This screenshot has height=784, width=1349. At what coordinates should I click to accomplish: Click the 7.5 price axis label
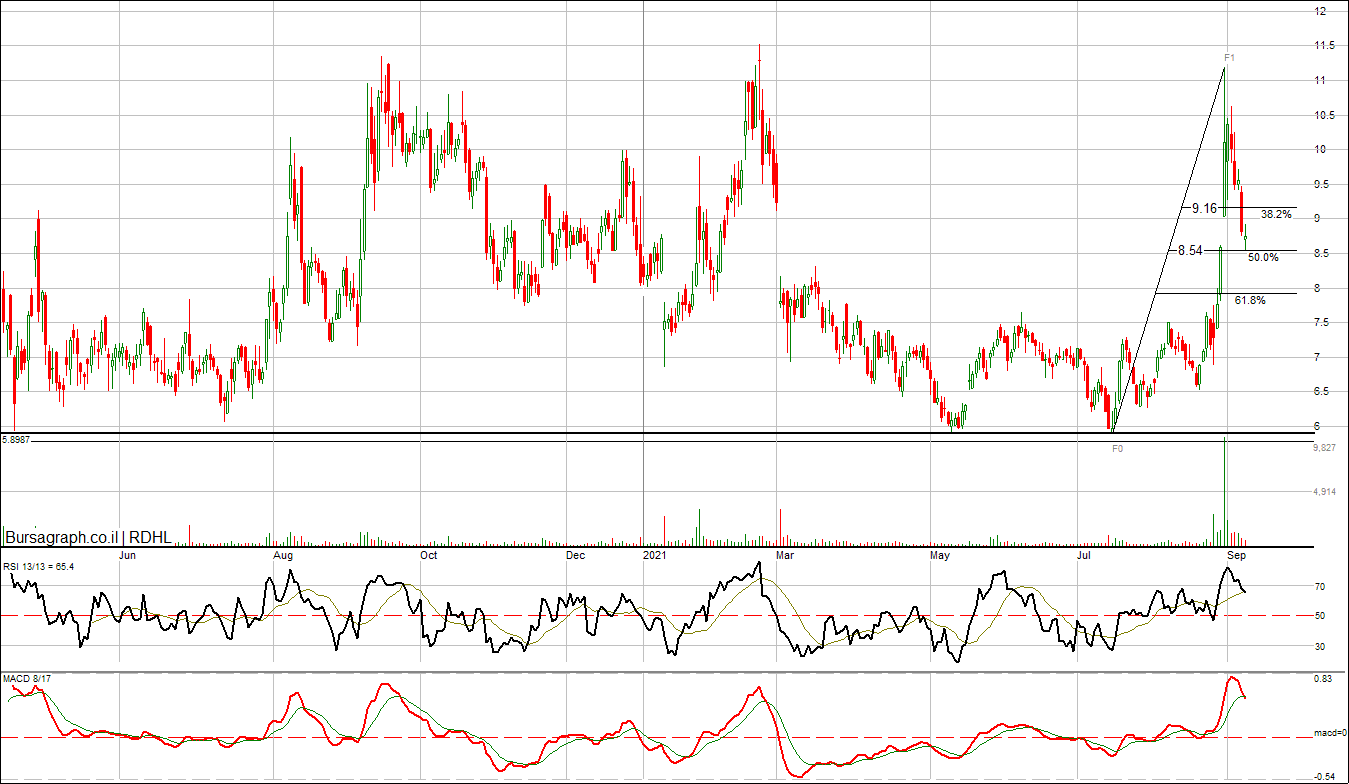coord(1320,322)
